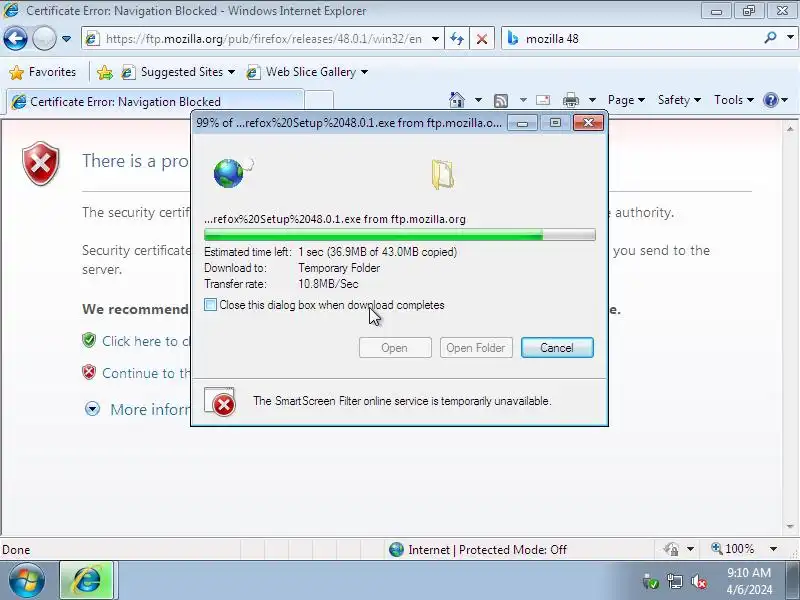Go back with the Back arrow button

15,38
